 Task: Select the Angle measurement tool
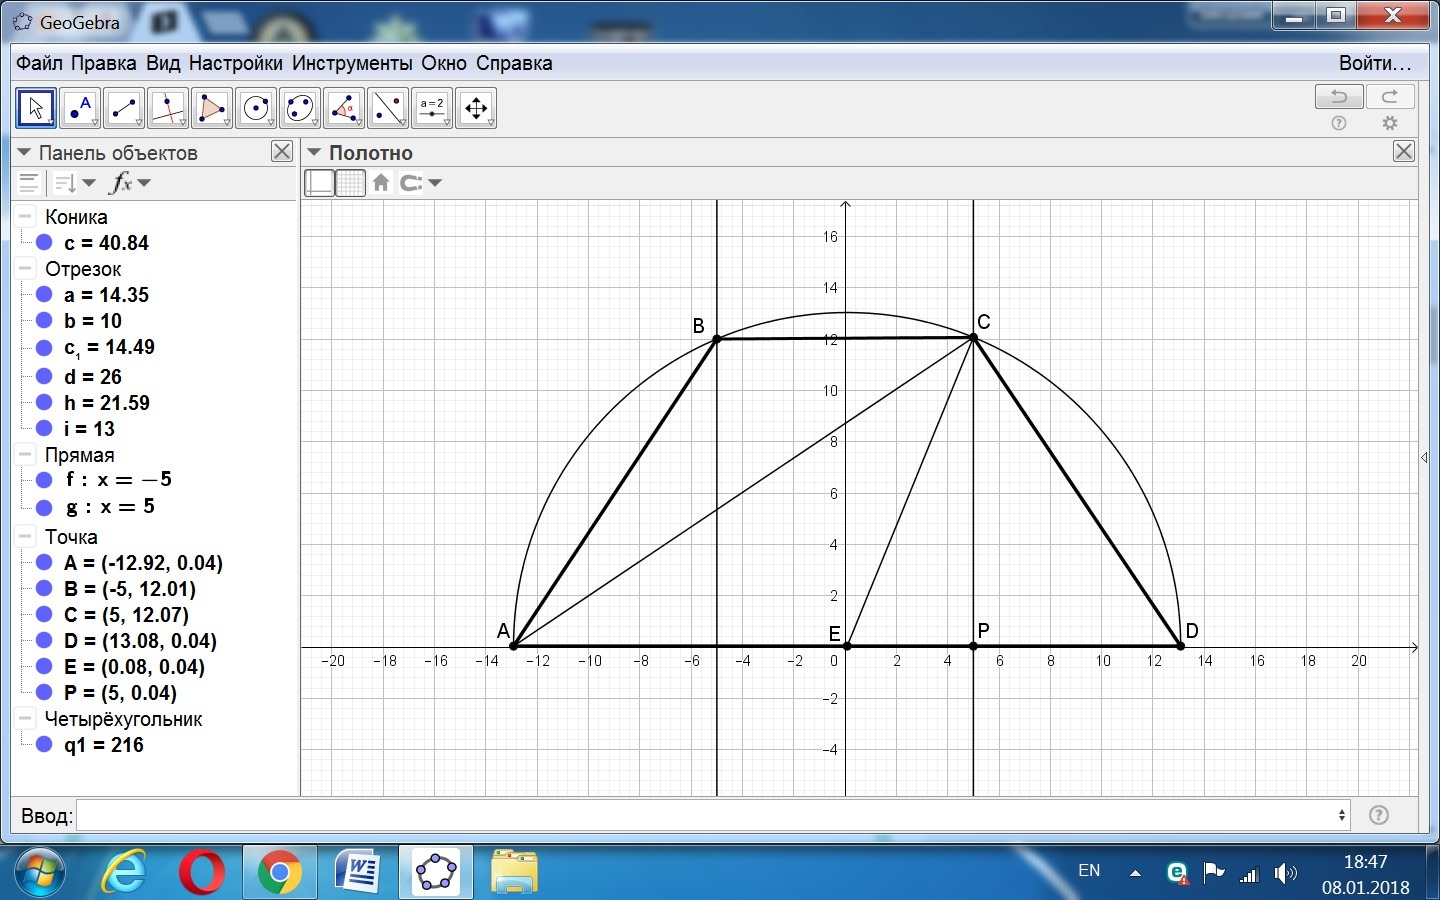click(x=344, y=108)
